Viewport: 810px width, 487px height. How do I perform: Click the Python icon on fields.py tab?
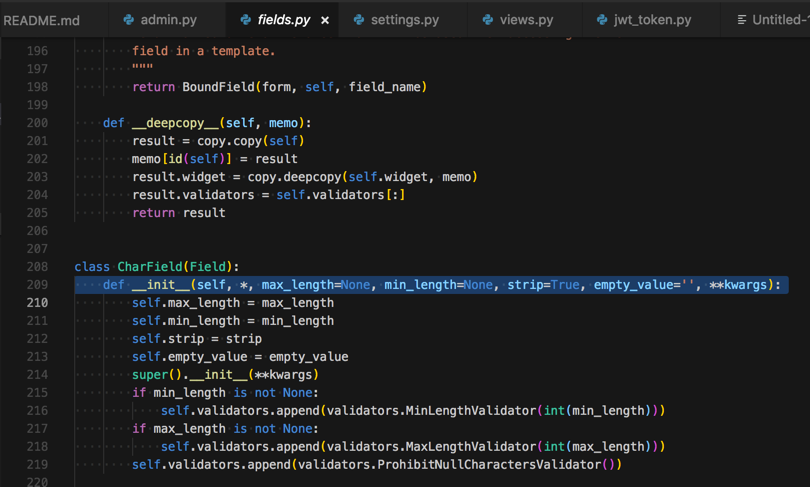click(245, 20)
